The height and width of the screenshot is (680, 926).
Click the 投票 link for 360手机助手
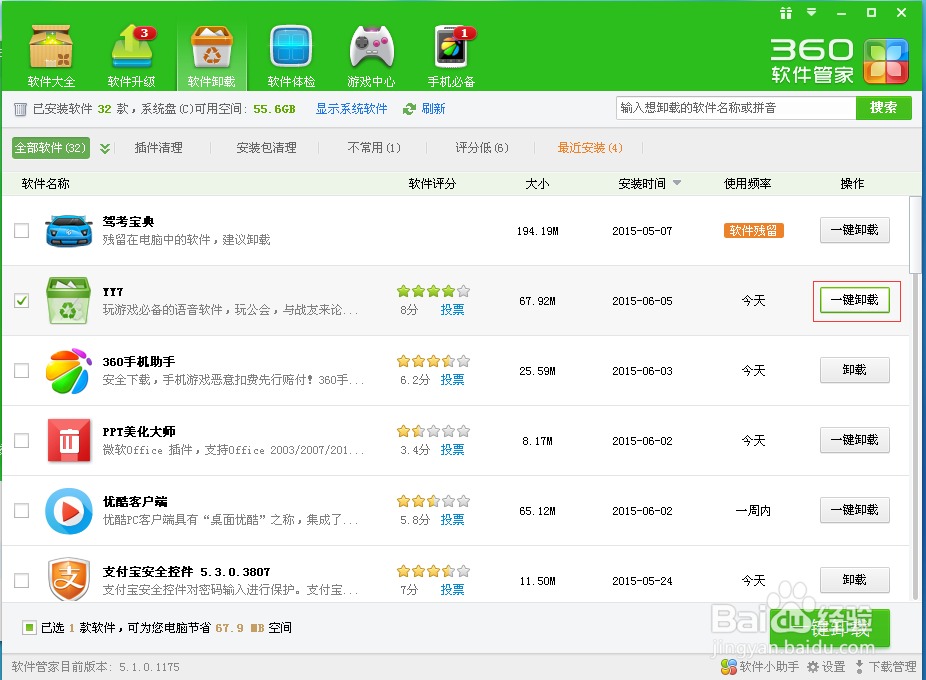click(x=452, y=380)
